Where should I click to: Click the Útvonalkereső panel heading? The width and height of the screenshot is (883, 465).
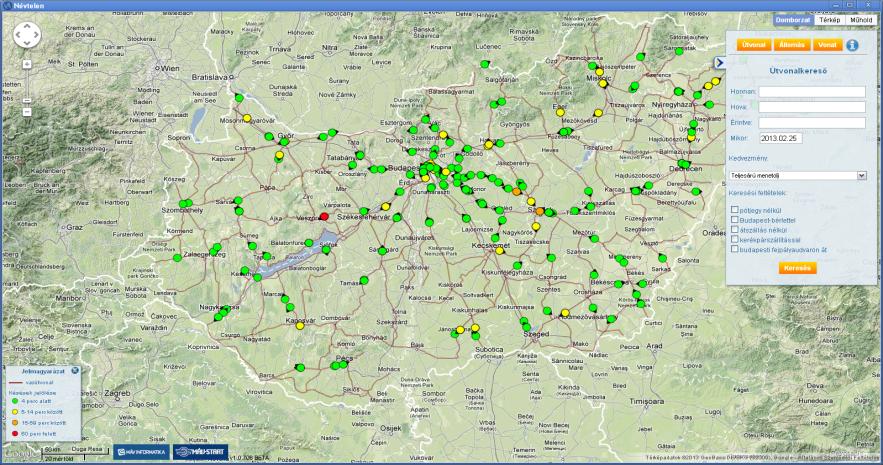[x=798, y=71]
